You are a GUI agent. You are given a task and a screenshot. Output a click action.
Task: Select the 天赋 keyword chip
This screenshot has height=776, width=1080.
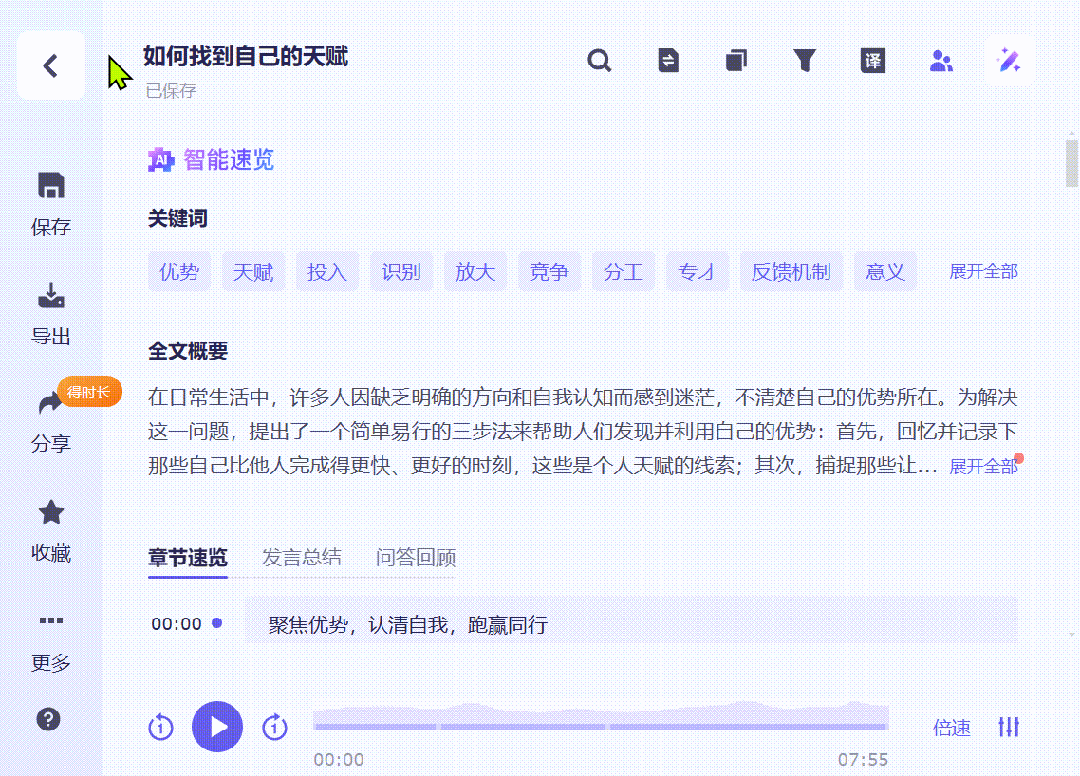coord(253,271)
